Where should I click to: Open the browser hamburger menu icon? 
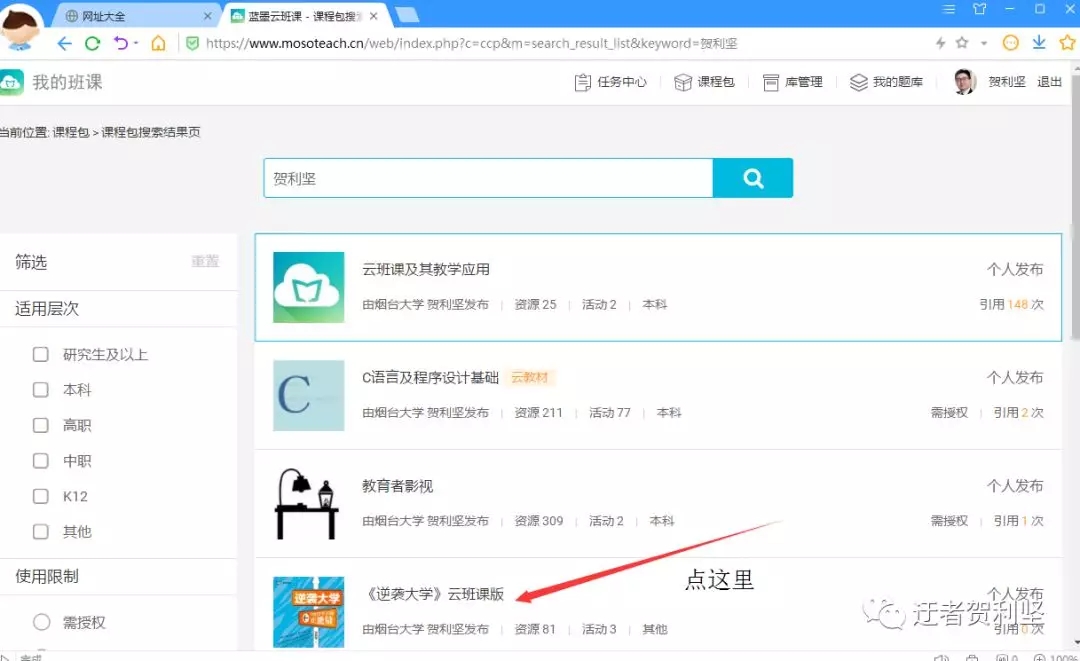pos(948,9)
